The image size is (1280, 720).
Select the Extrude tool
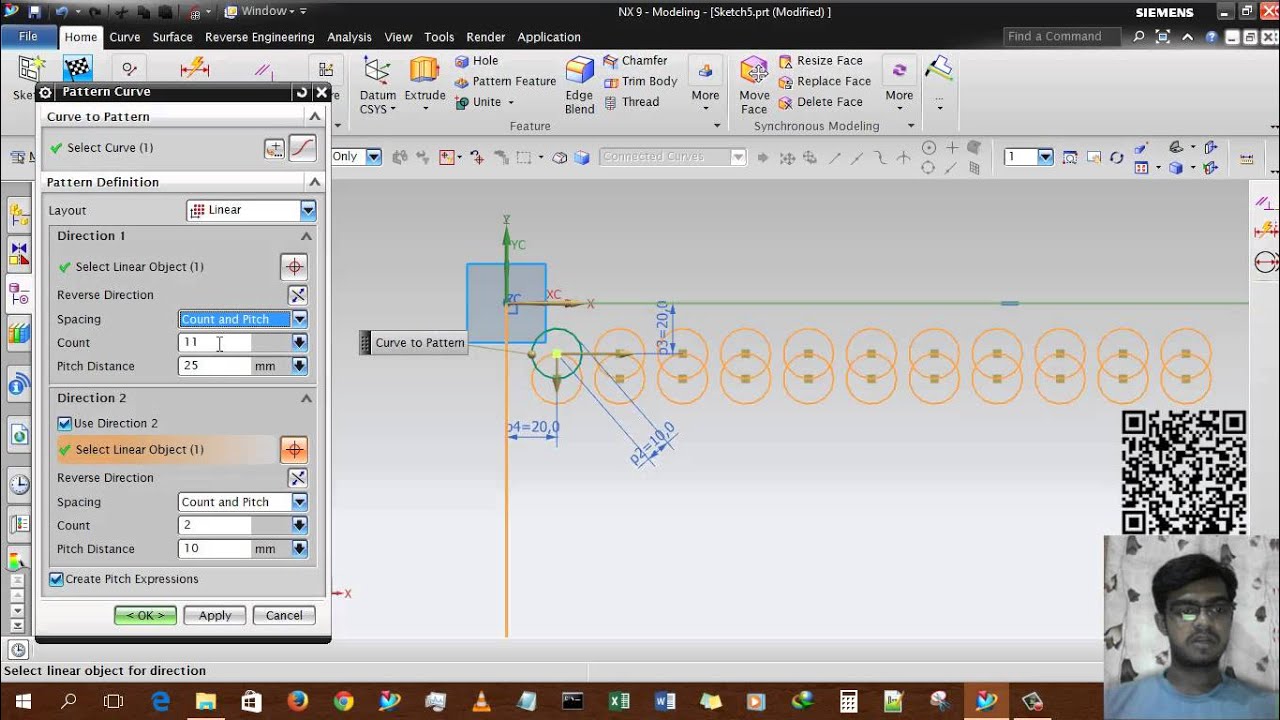424,72
